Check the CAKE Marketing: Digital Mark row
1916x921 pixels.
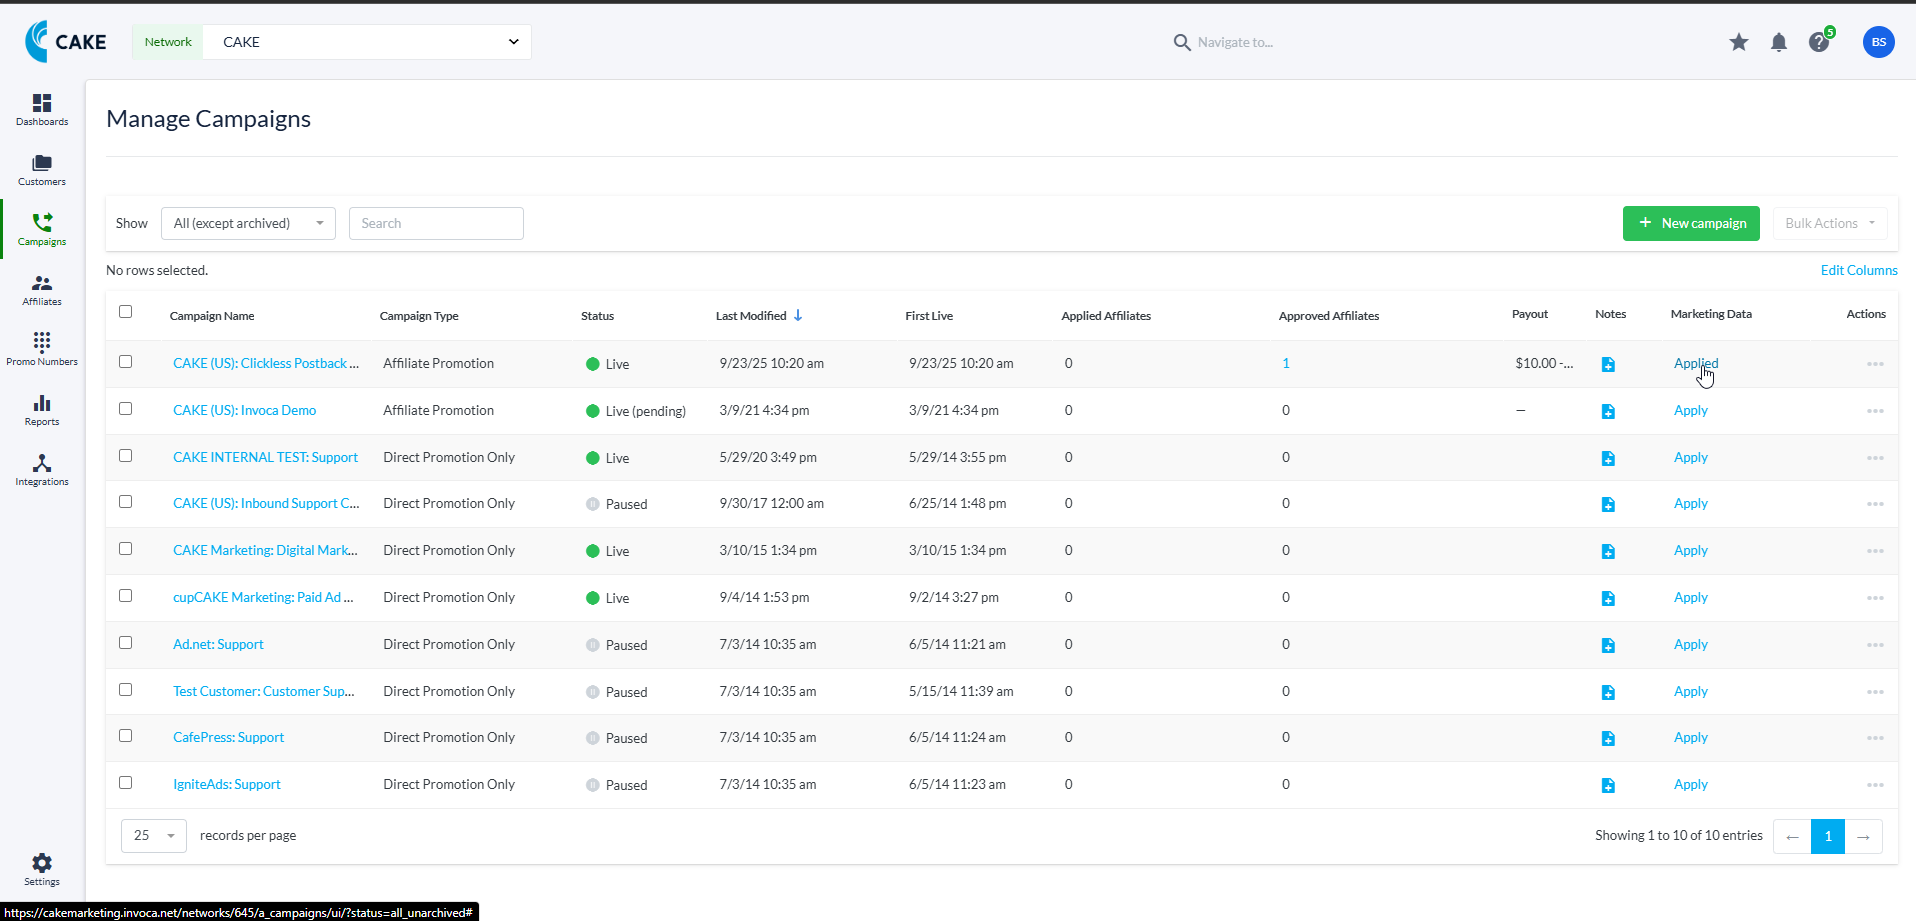pyautogui.click(x=125, y=548)
